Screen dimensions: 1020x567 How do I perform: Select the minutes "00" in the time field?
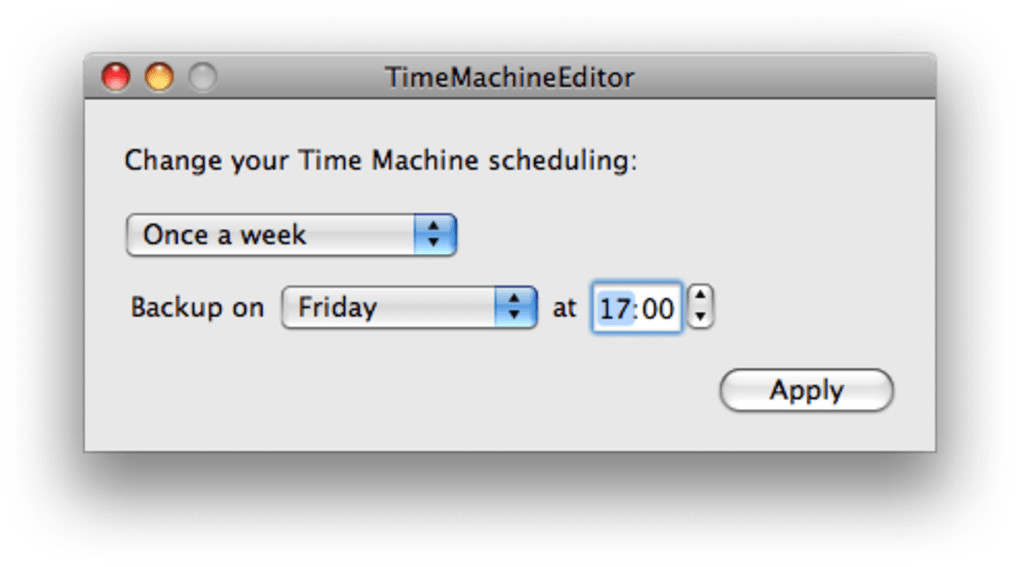point(657,308)
